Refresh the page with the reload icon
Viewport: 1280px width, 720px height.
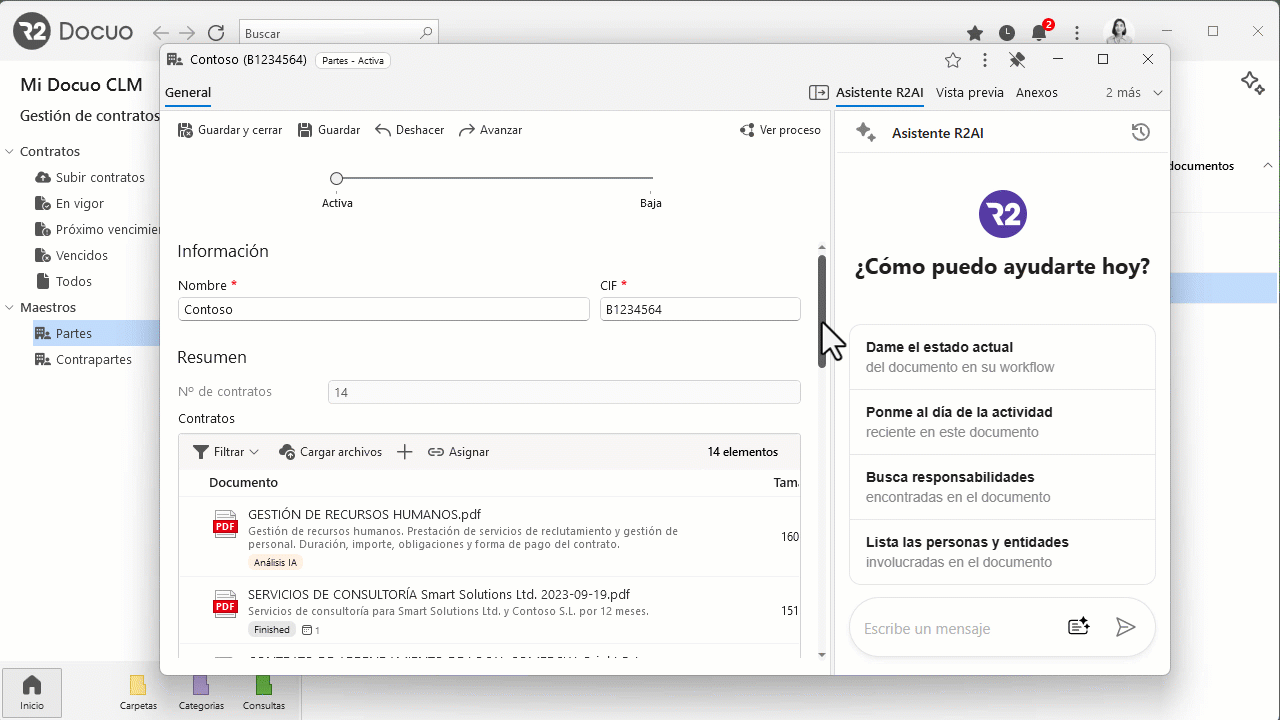click(215, 33)
